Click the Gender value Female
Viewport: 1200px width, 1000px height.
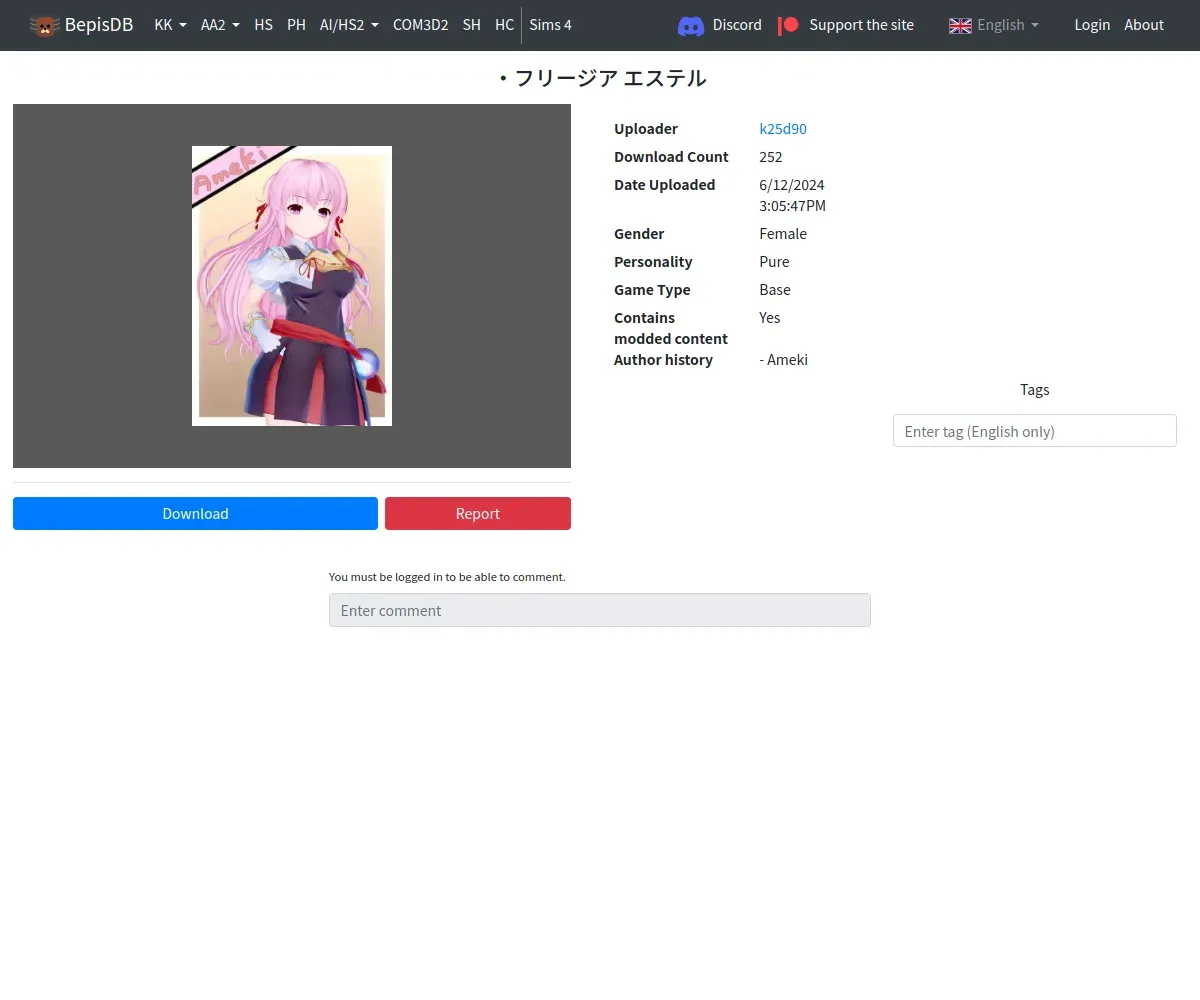coord(783,234)
